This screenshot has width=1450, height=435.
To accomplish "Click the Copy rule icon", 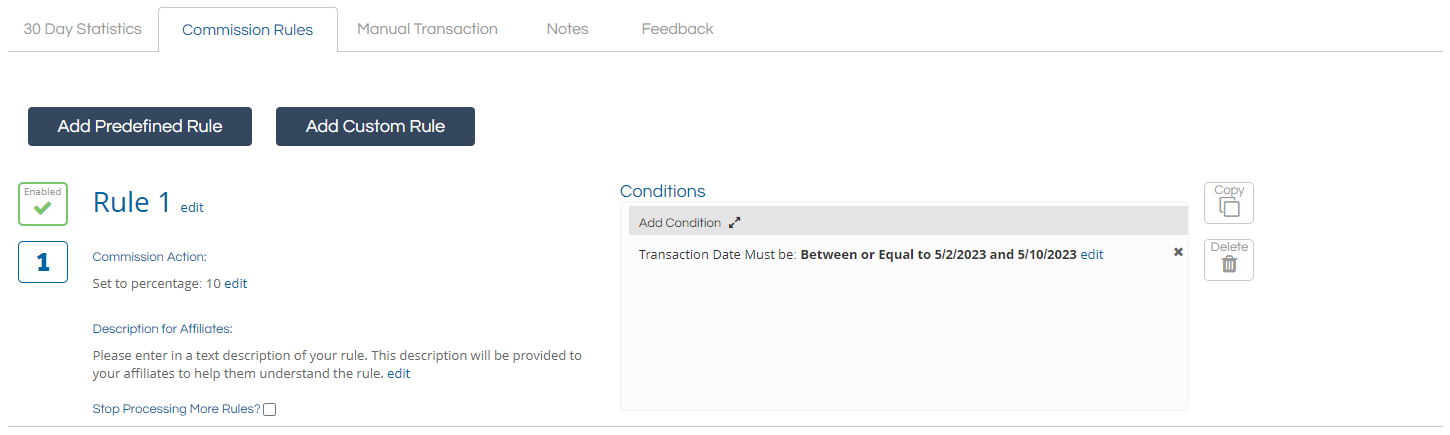I will 1228,203.
